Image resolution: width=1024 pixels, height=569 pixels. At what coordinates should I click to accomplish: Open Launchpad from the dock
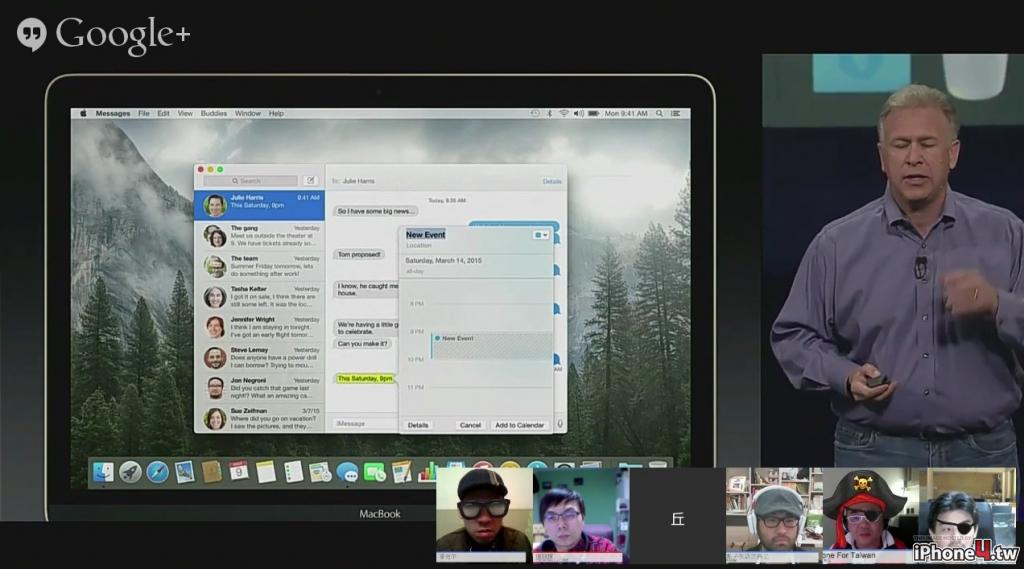(x=130, y=472)
